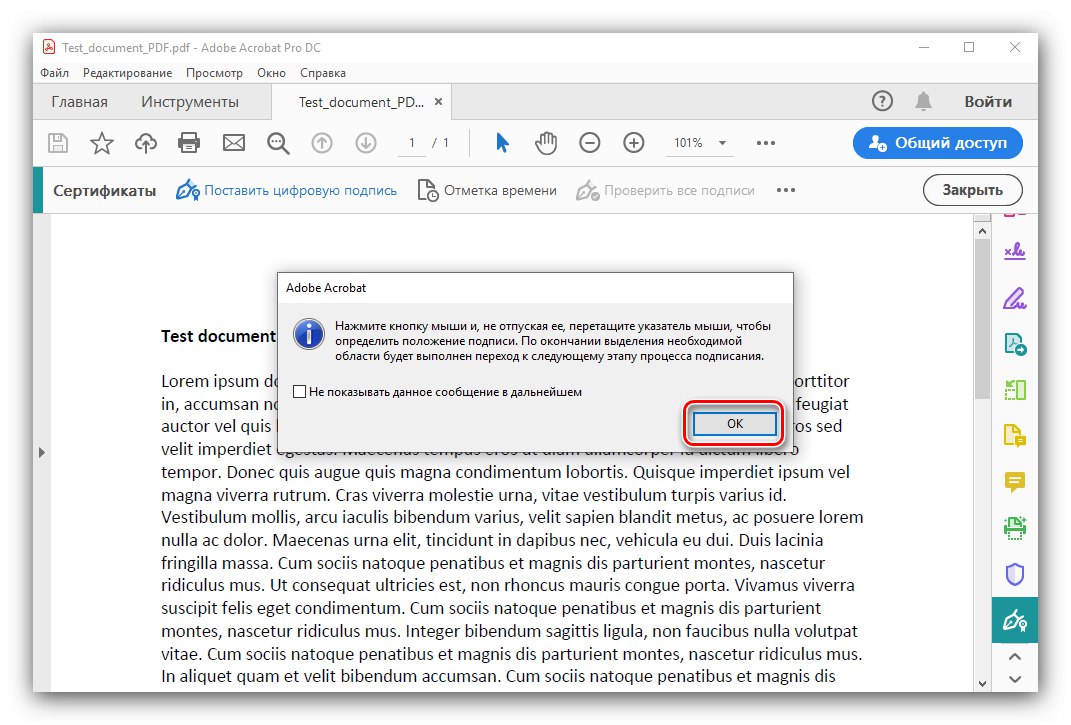Click Поставить цифровую подпись
1071x725 pixels.
286,190
